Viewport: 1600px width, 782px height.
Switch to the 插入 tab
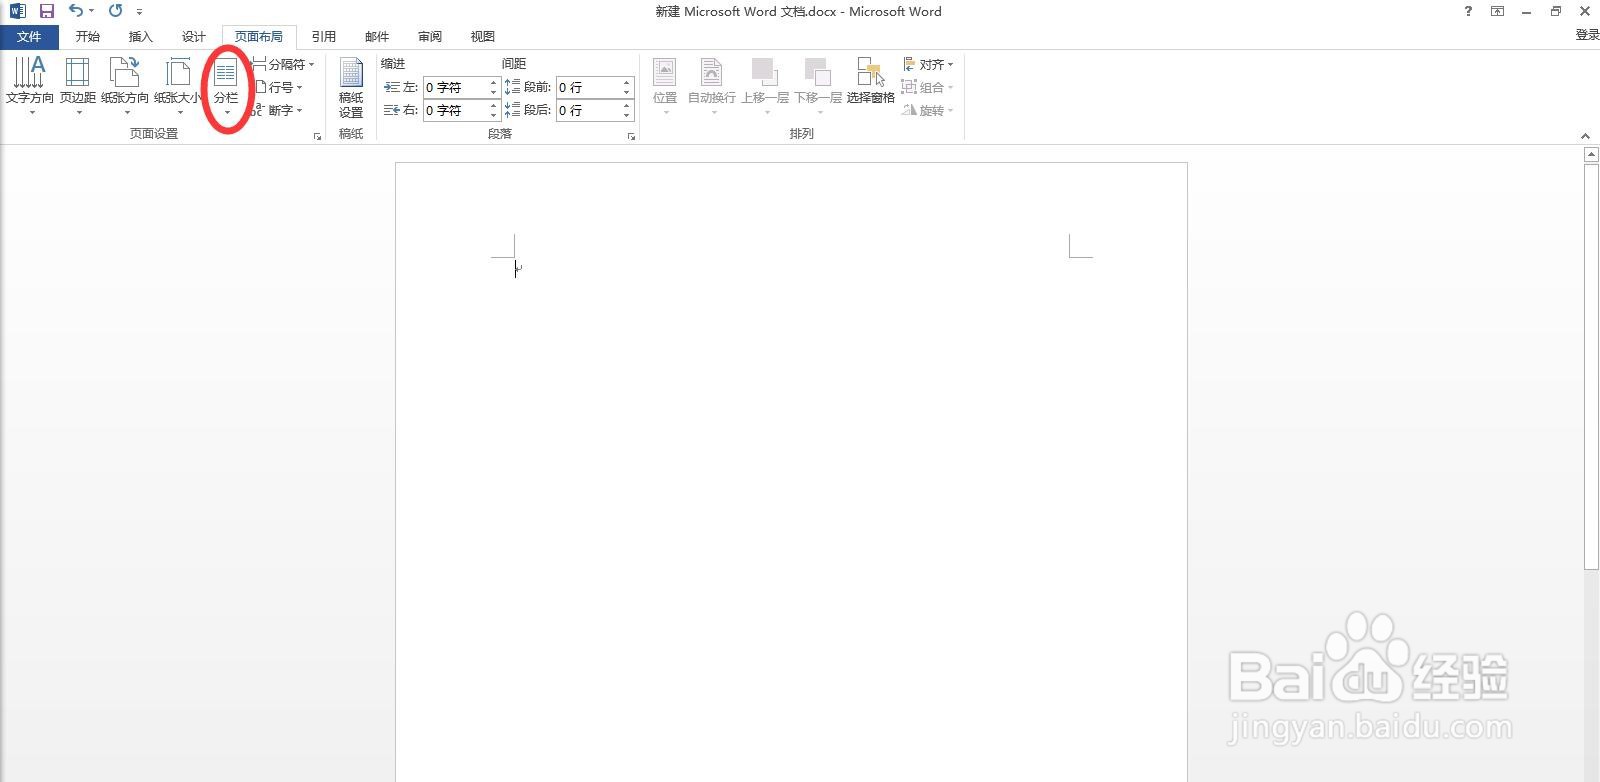(141, 36)
